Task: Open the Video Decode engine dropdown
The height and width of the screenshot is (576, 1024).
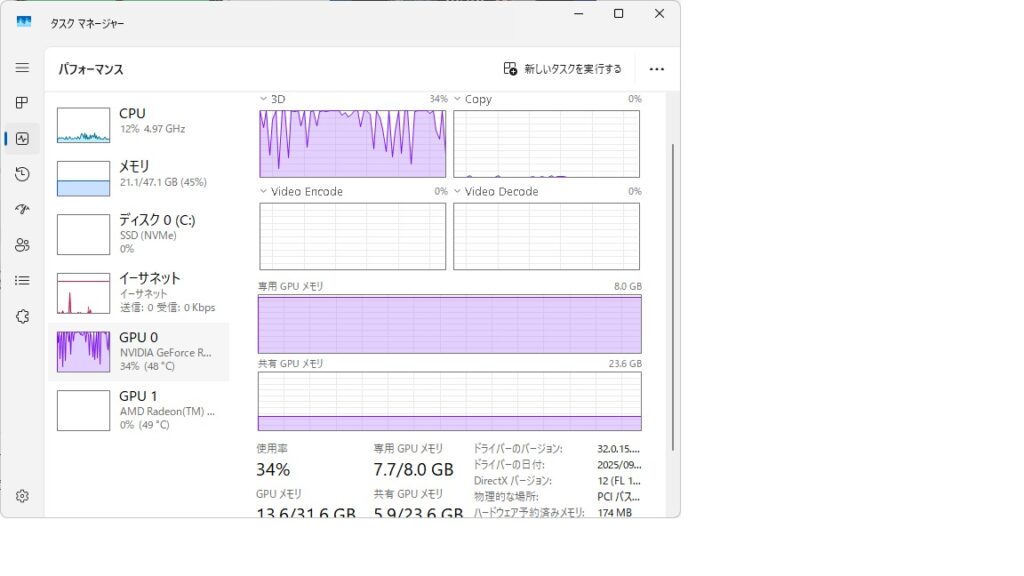Action: [458, 191]
